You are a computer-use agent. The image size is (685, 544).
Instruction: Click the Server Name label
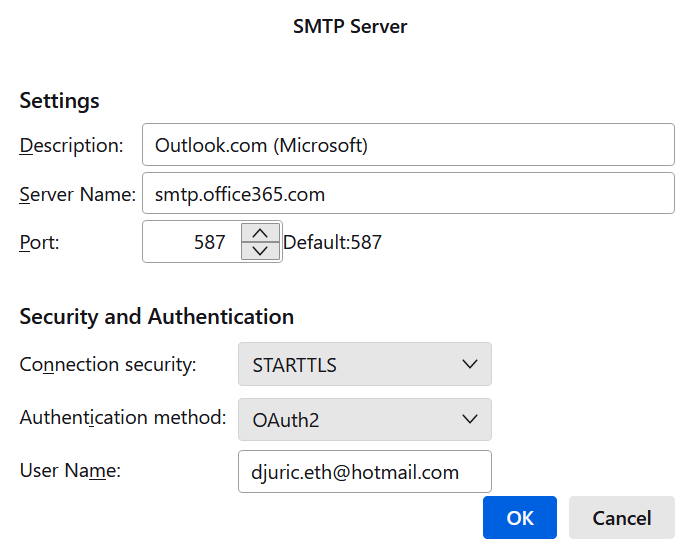77,194
